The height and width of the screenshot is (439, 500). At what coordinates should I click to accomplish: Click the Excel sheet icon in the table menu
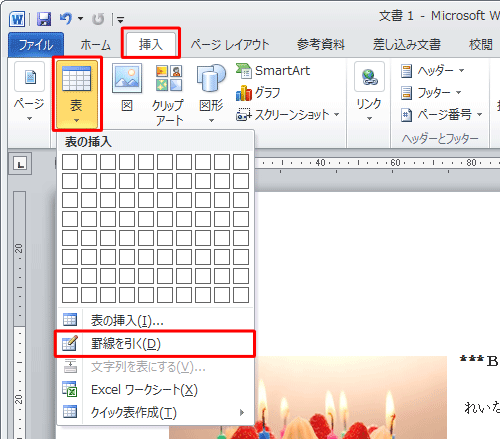click(x=70, y=389)
